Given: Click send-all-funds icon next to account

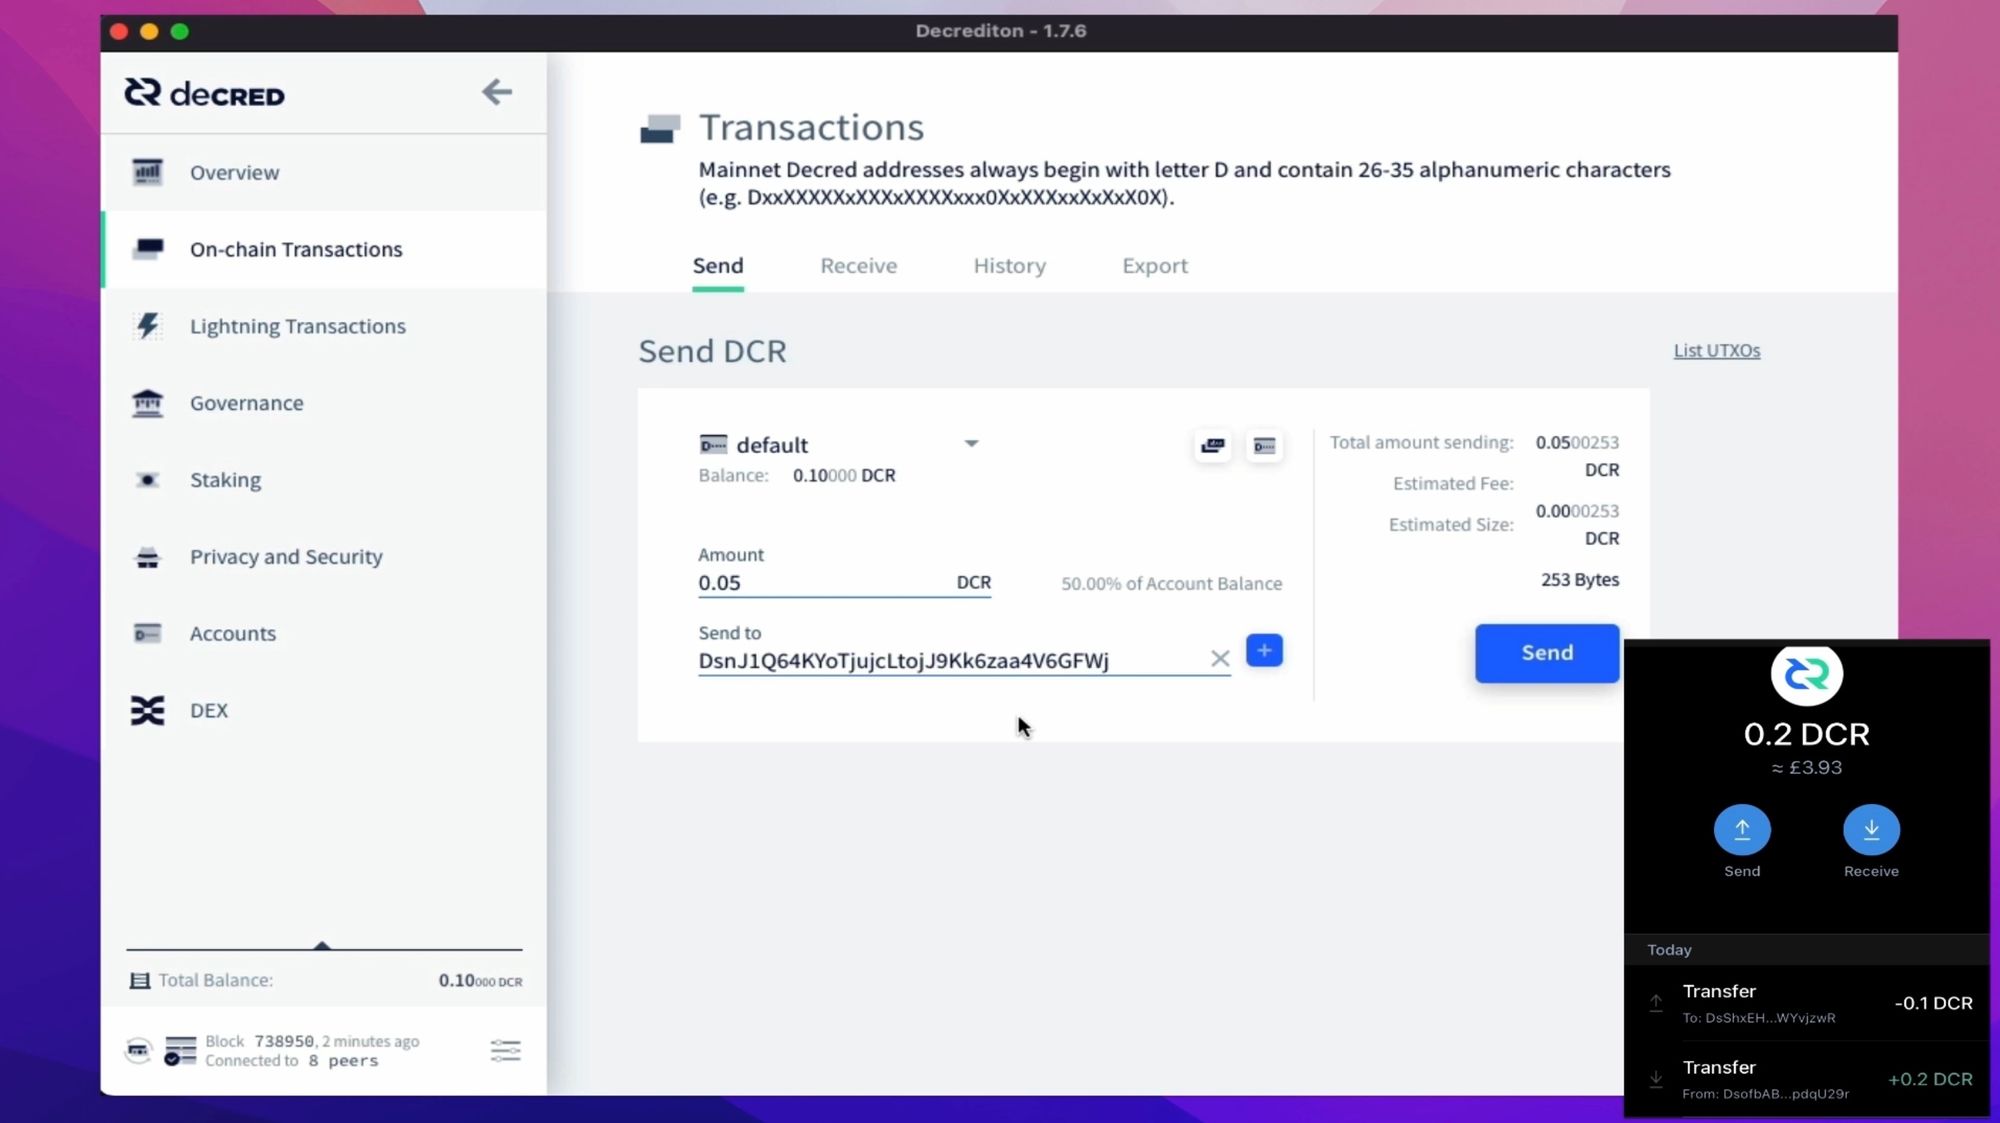Looking at the screenshot, I should coord(1213,446).
